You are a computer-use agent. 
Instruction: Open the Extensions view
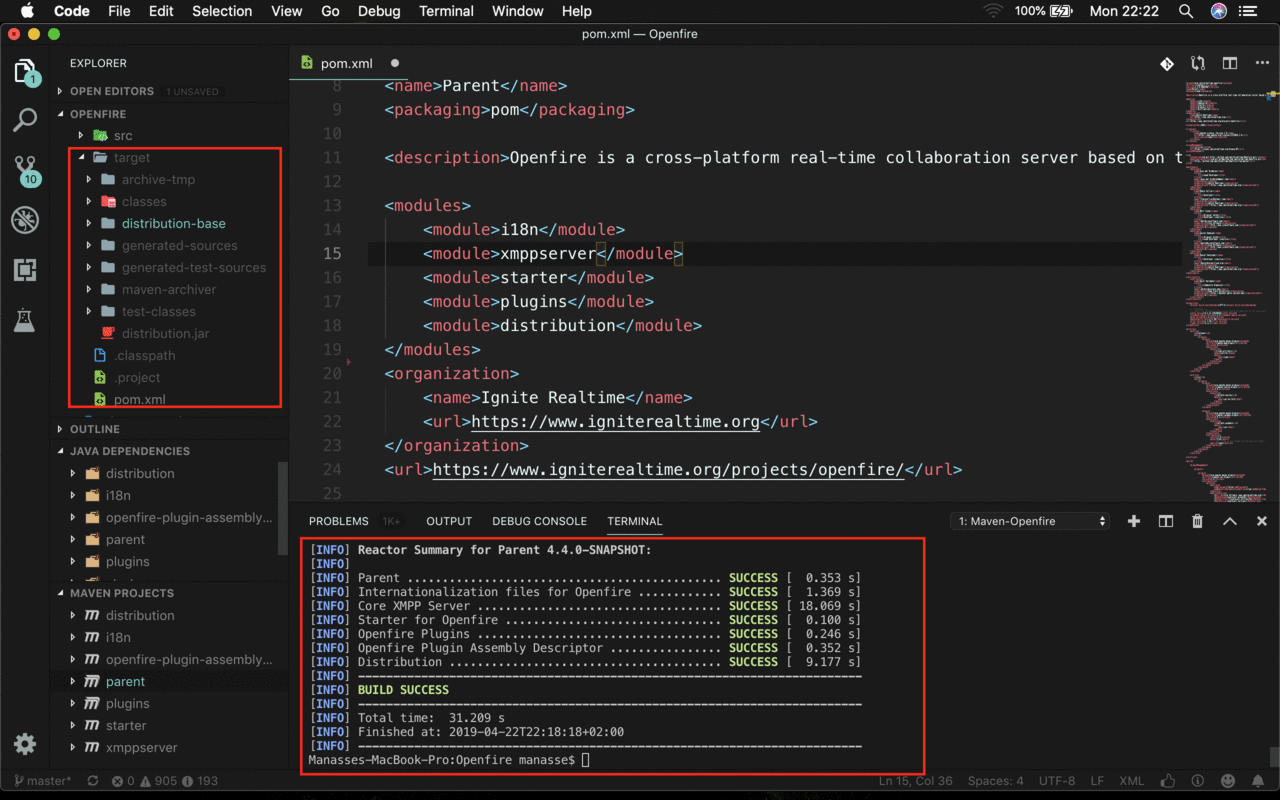click(x=25, y=270)
